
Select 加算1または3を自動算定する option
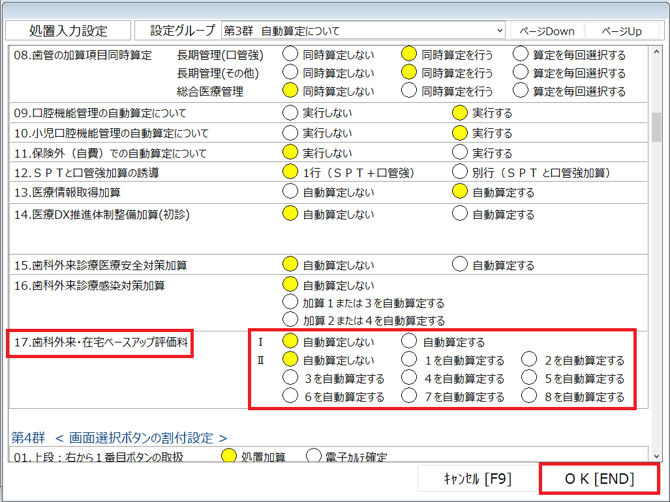[291, 303]
